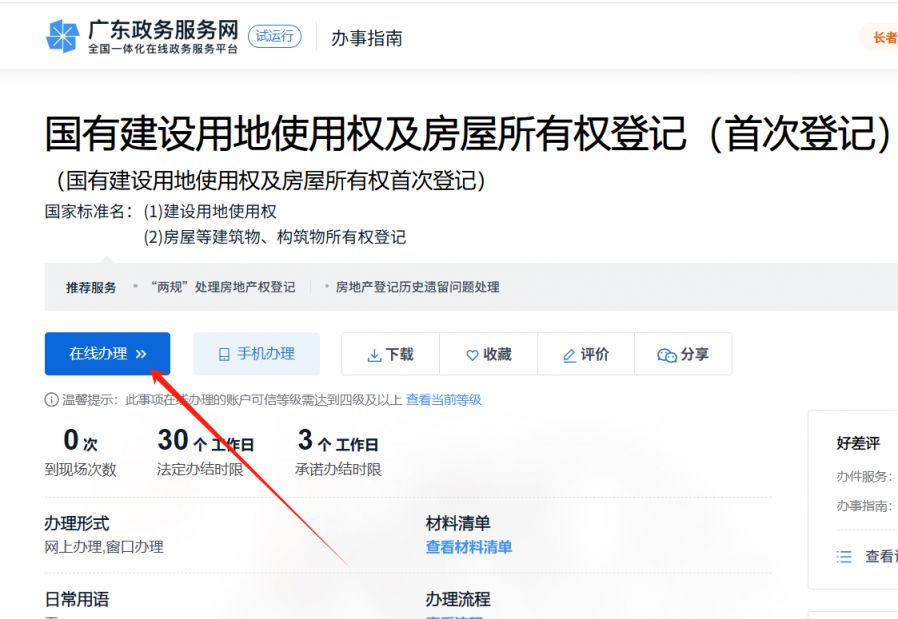Click the 0 次 到现场次数 figure

click(x=80, y=441)
